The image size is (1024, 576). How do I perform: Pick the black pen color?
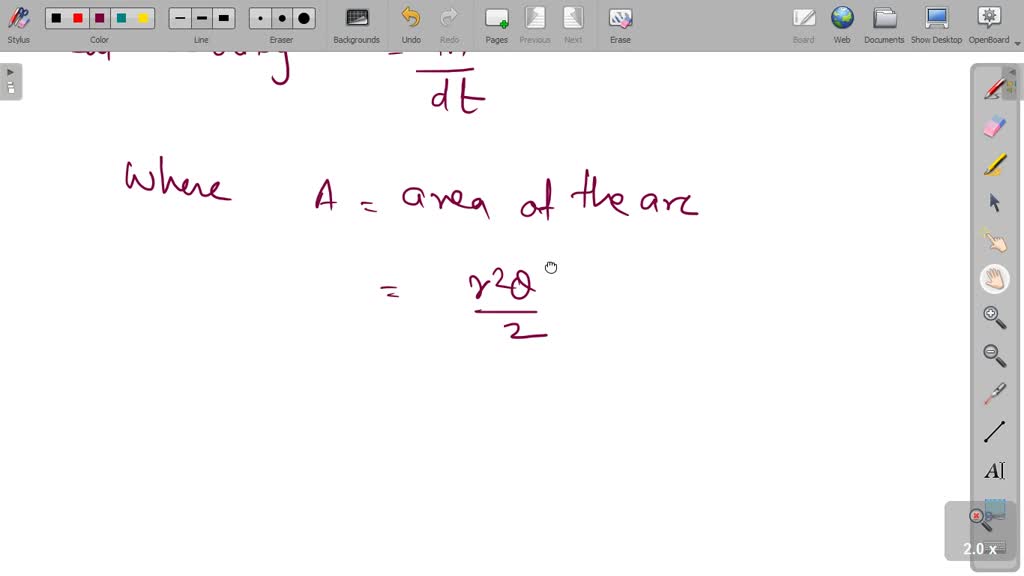(x=56, y=18)
